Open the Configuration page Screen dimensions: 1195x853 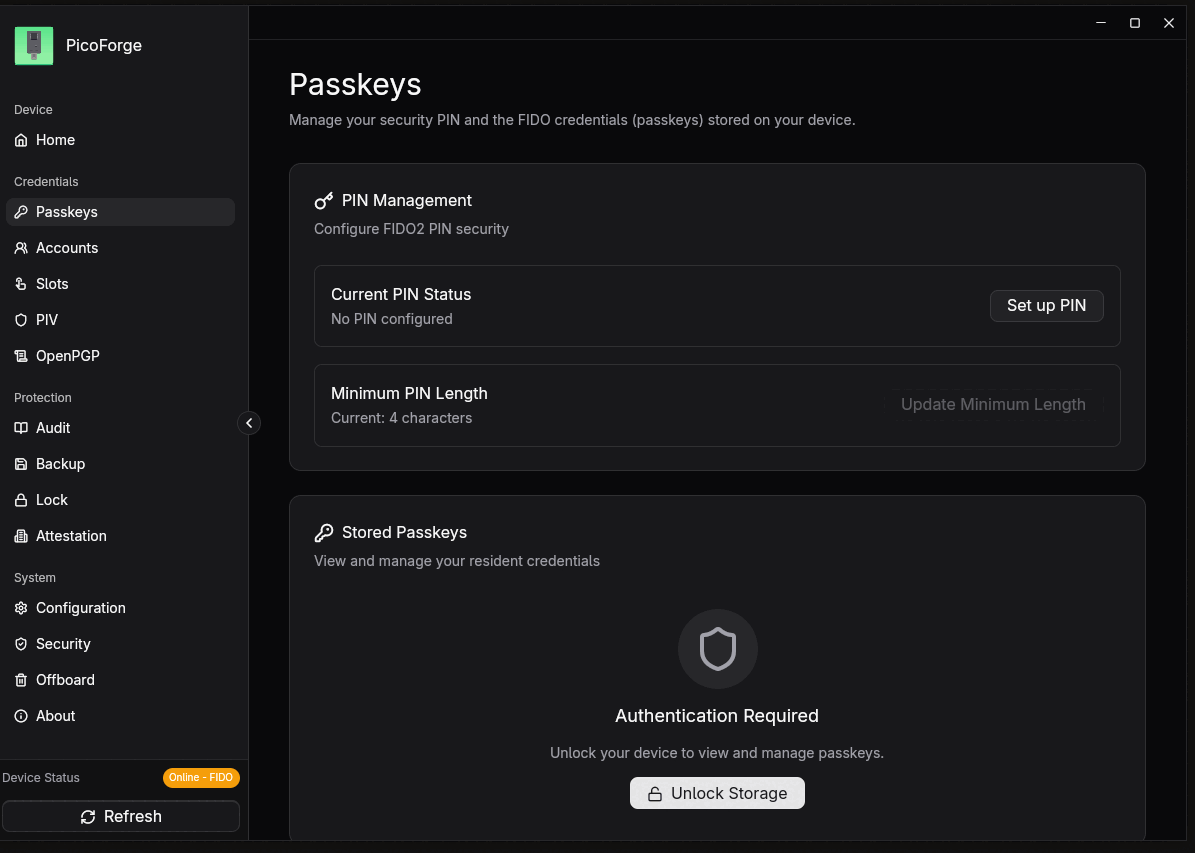pos(120,608)
